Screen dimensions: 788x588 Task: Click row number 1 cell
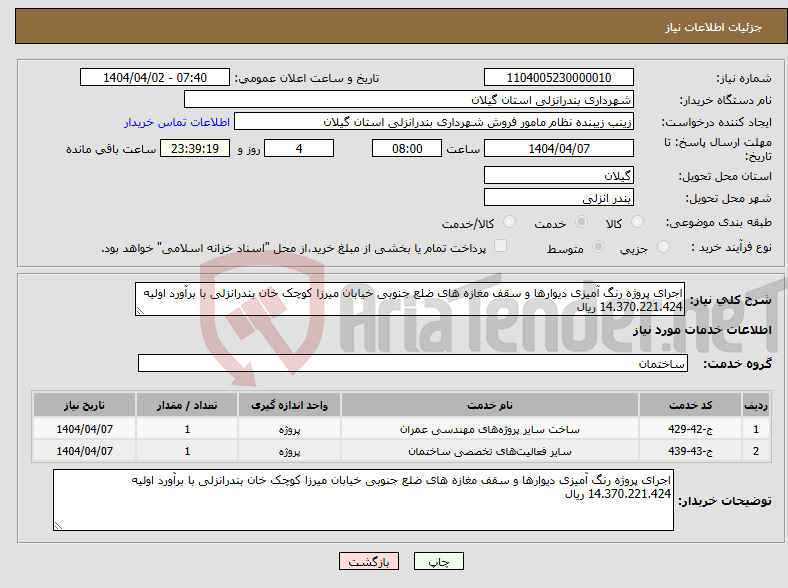755,429
